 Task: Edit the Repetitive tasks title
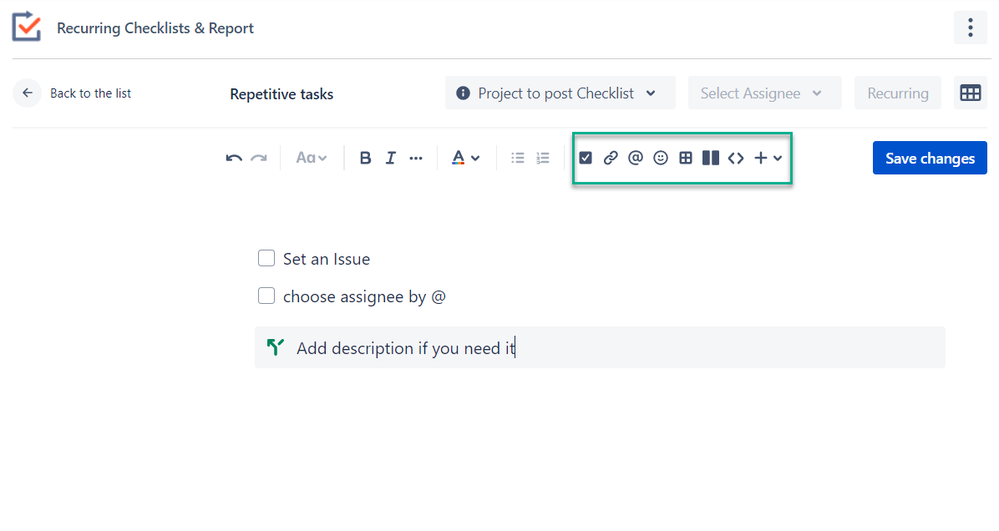coord(282,94)
